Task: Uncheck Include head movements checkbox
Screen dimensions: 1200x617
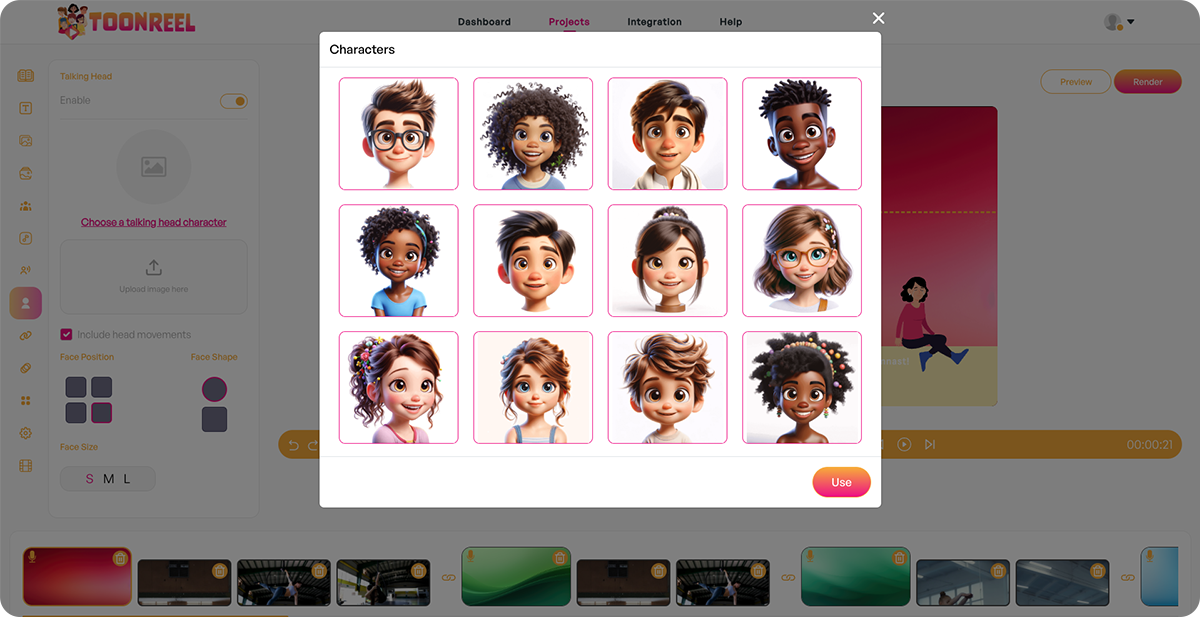Action: tap(67, 335)
